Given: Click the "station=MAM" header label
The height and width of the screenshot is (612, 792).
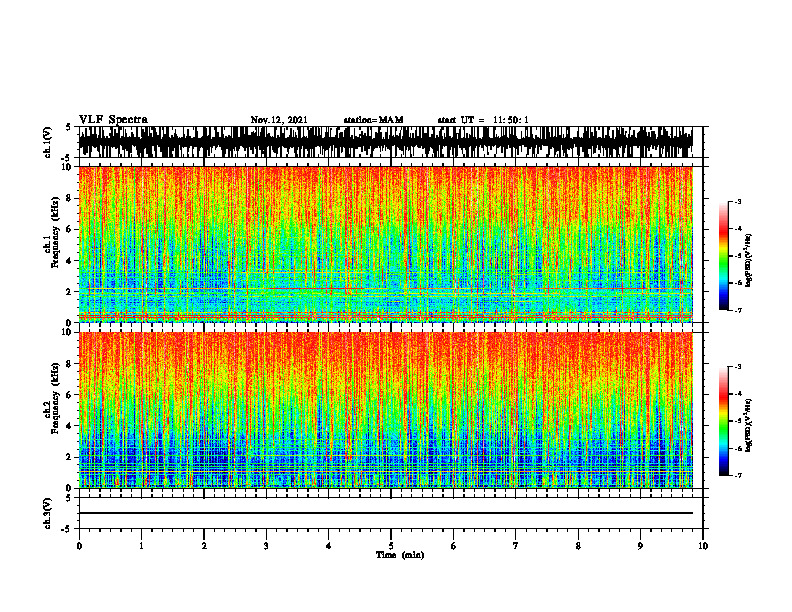Looking at the screenshot, I should (373, 120).
